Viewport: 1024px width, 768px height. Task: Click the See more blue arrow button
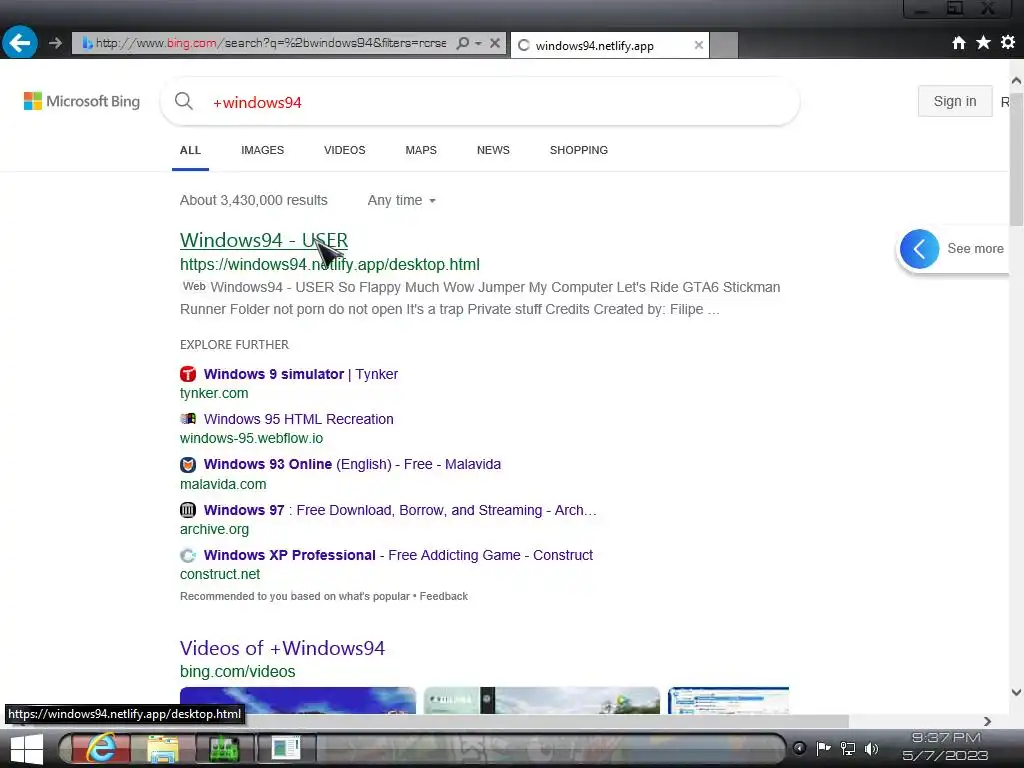(920, 249)
